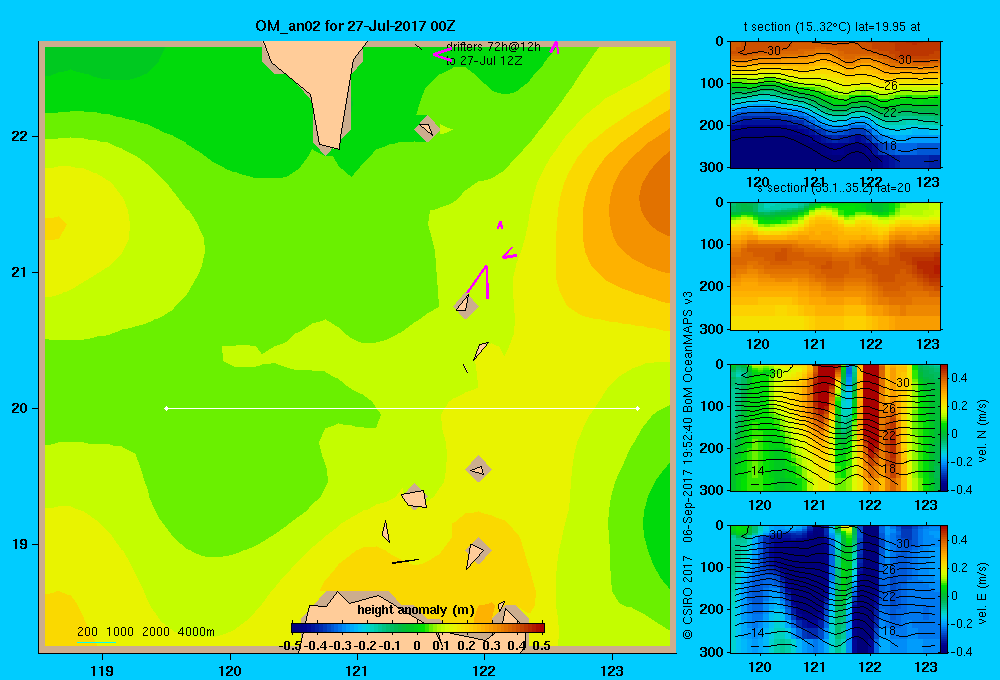Click the longitude 119 label on main map
Screen dimensions: 1000x680
(102, 670)
